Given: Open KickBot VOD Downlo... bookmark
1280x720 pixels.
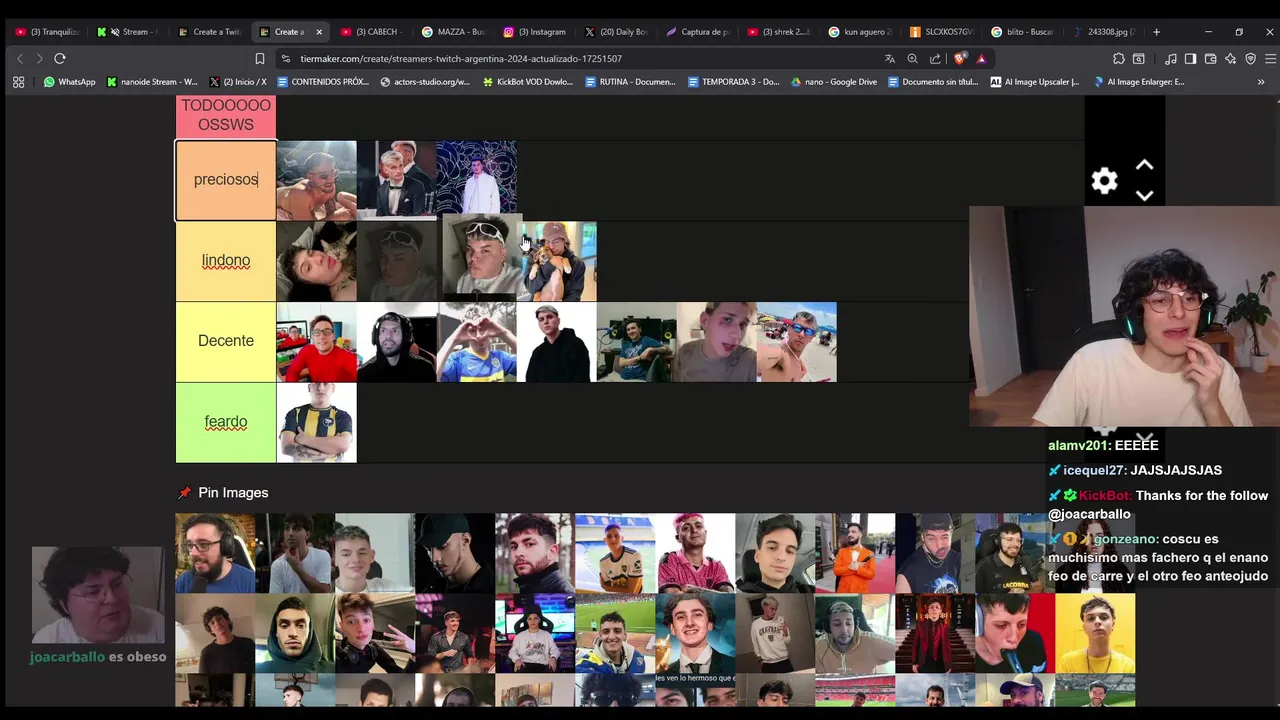Looking at the screenshot, I should click(x=527, y=82).
